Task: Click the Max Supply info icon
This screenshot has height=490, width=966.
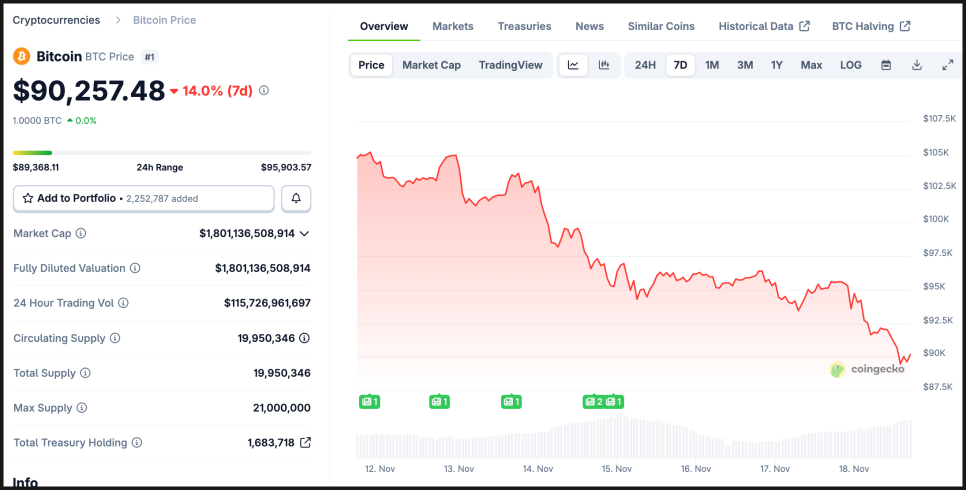Action: [81, 408]
